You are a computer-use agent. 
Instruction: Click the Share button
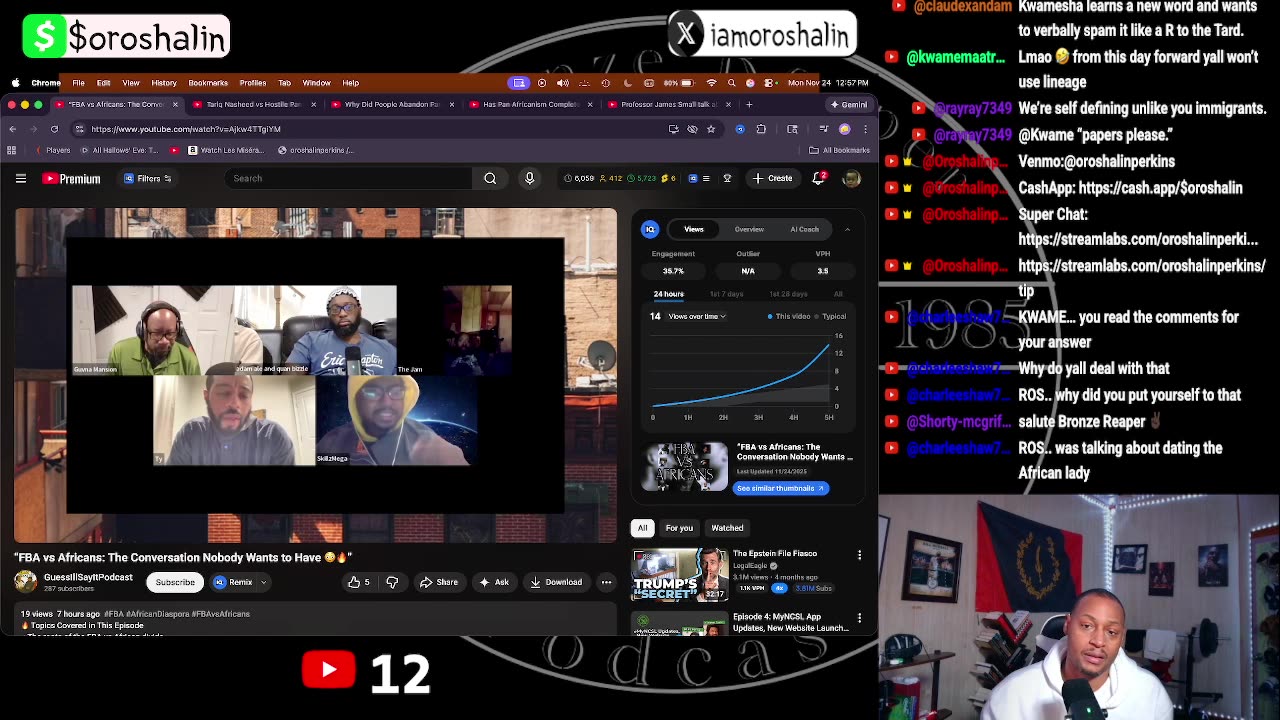[x=439, y=582]
